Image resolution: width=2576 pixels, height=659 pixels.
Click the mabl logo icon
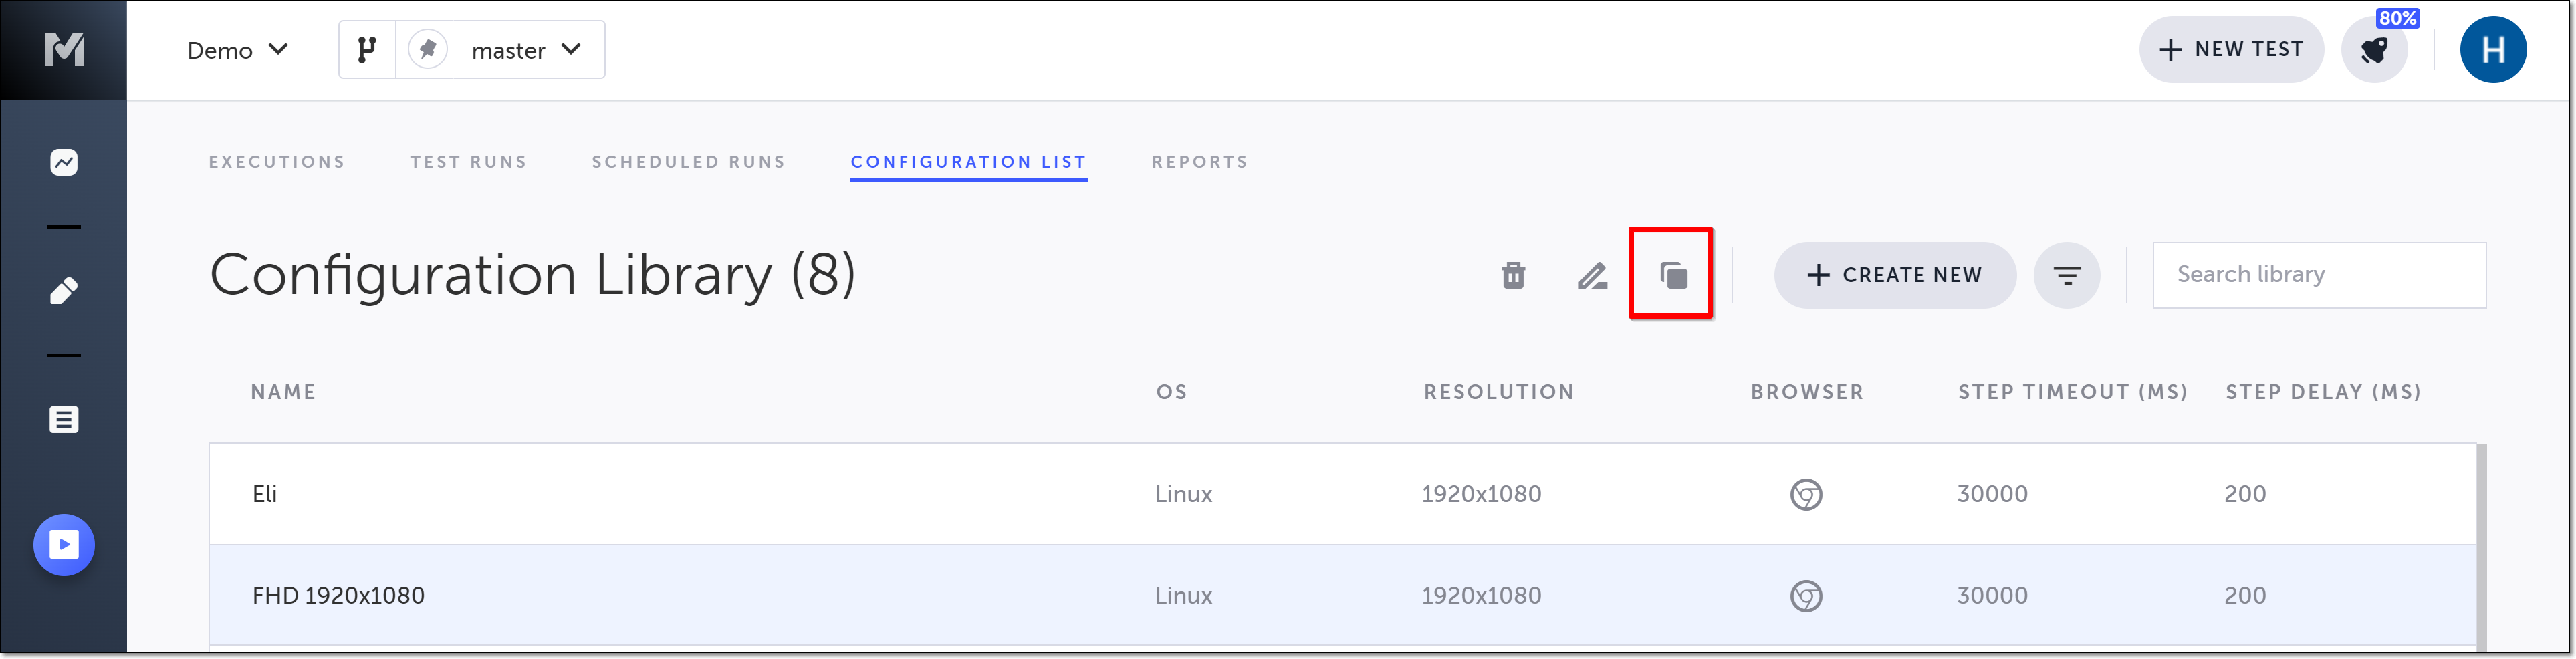pos(64,49)
